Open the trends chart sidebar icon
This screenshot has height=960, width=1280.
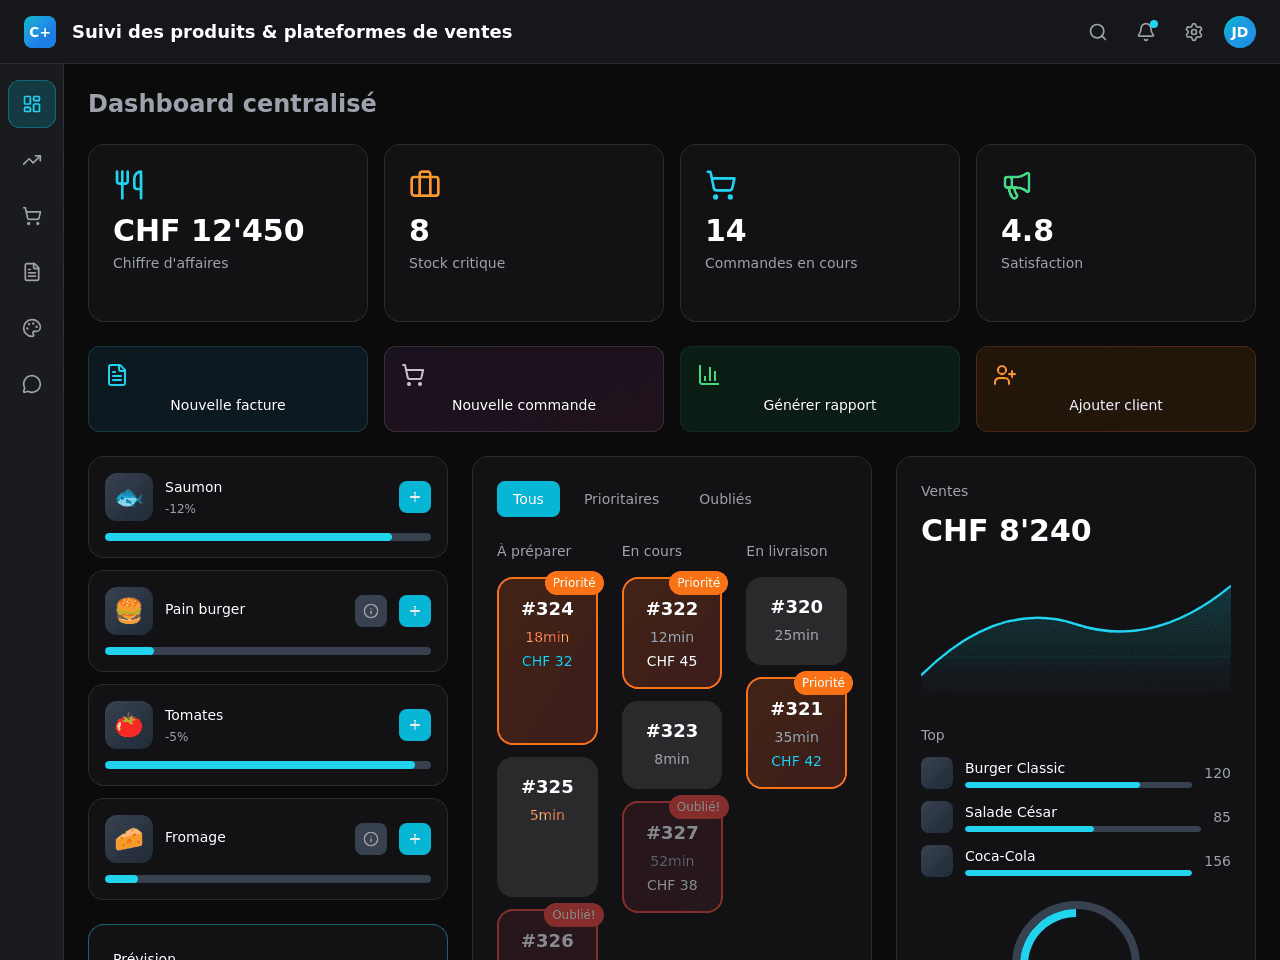(32, 160)
